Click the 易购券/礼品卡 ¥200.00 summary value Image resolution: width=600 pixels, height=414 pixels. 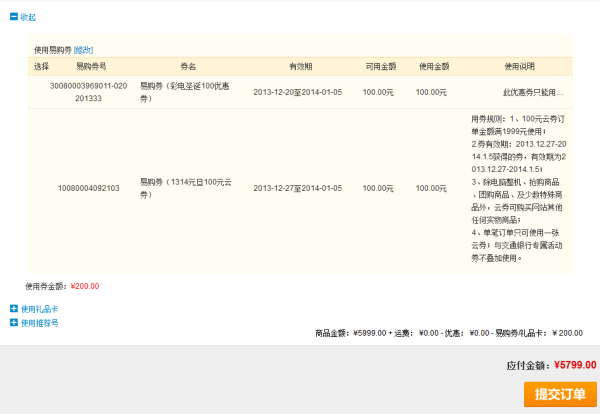click(568, 333)
